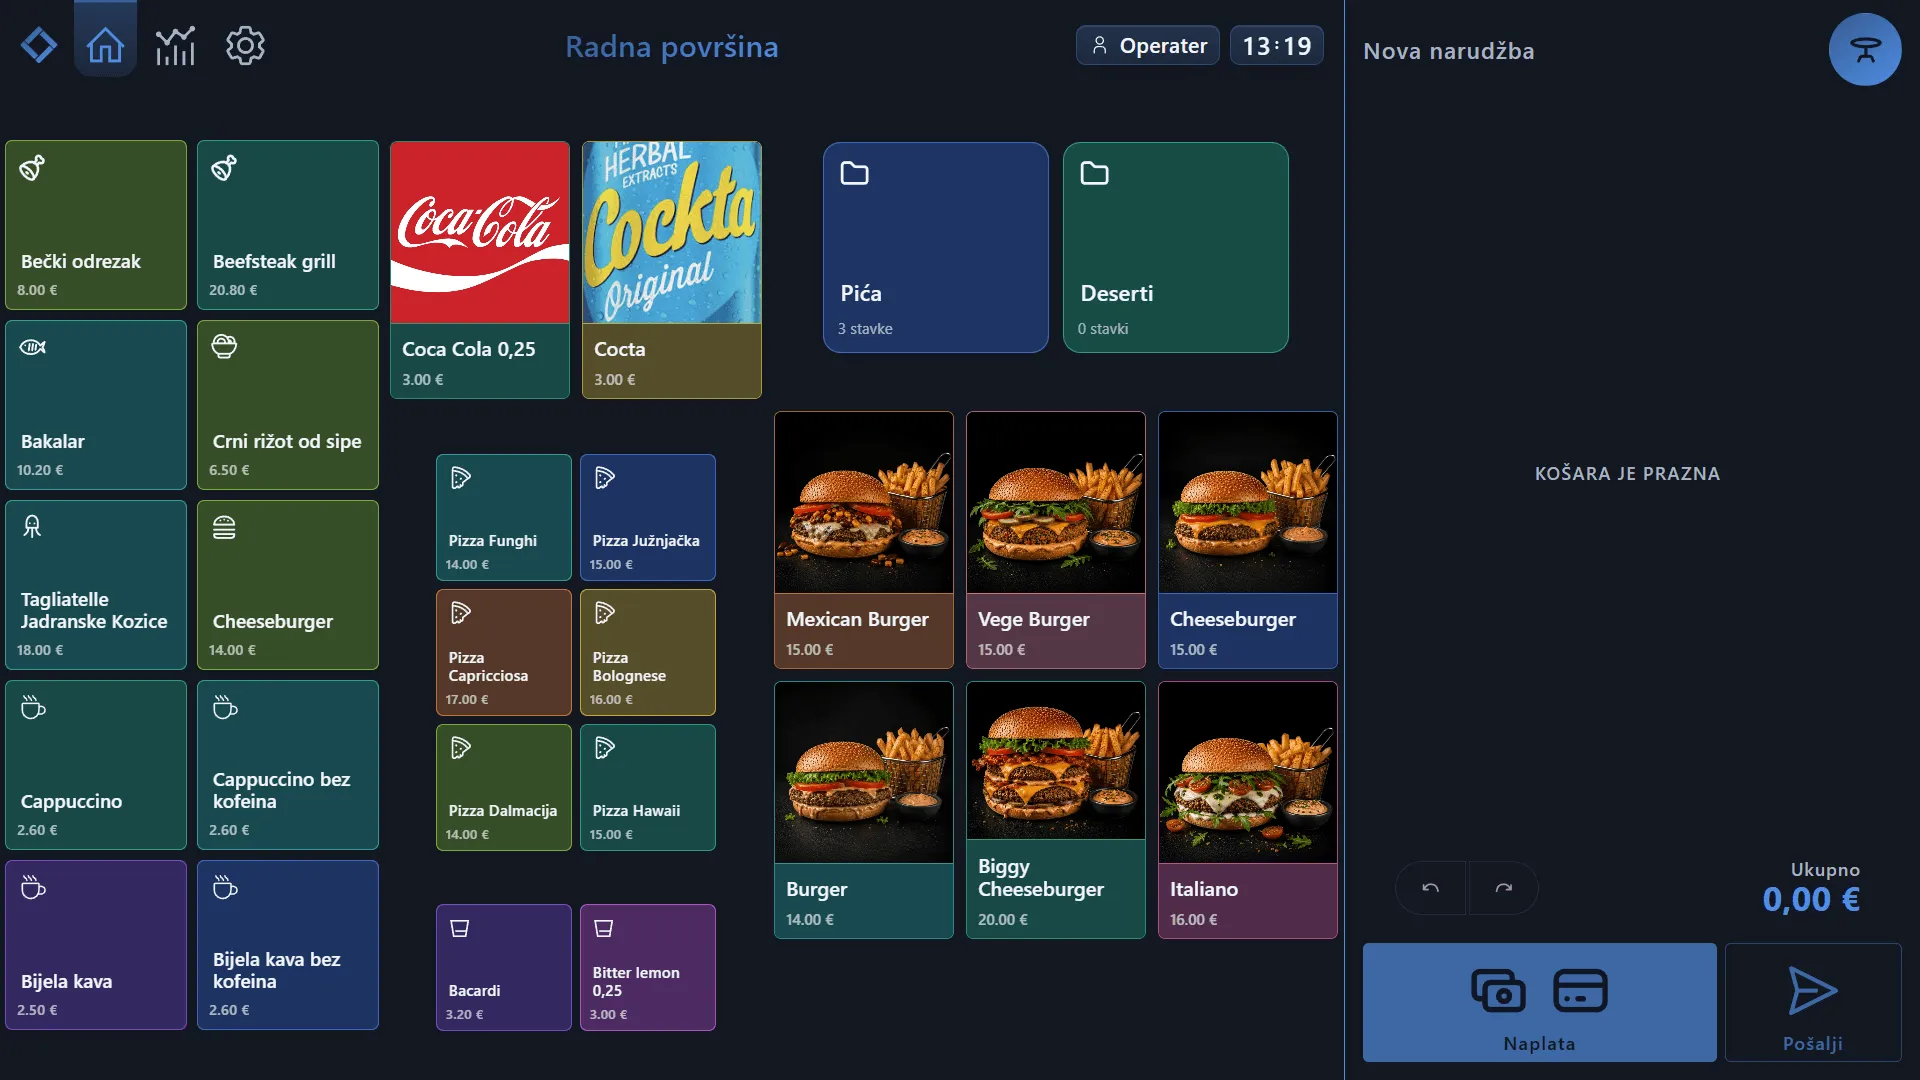Image resolution: width=1920 pixels, height=1080 pixels.
Task: Add Bitter lemon 0,25 drink
Action: (648, 968)
